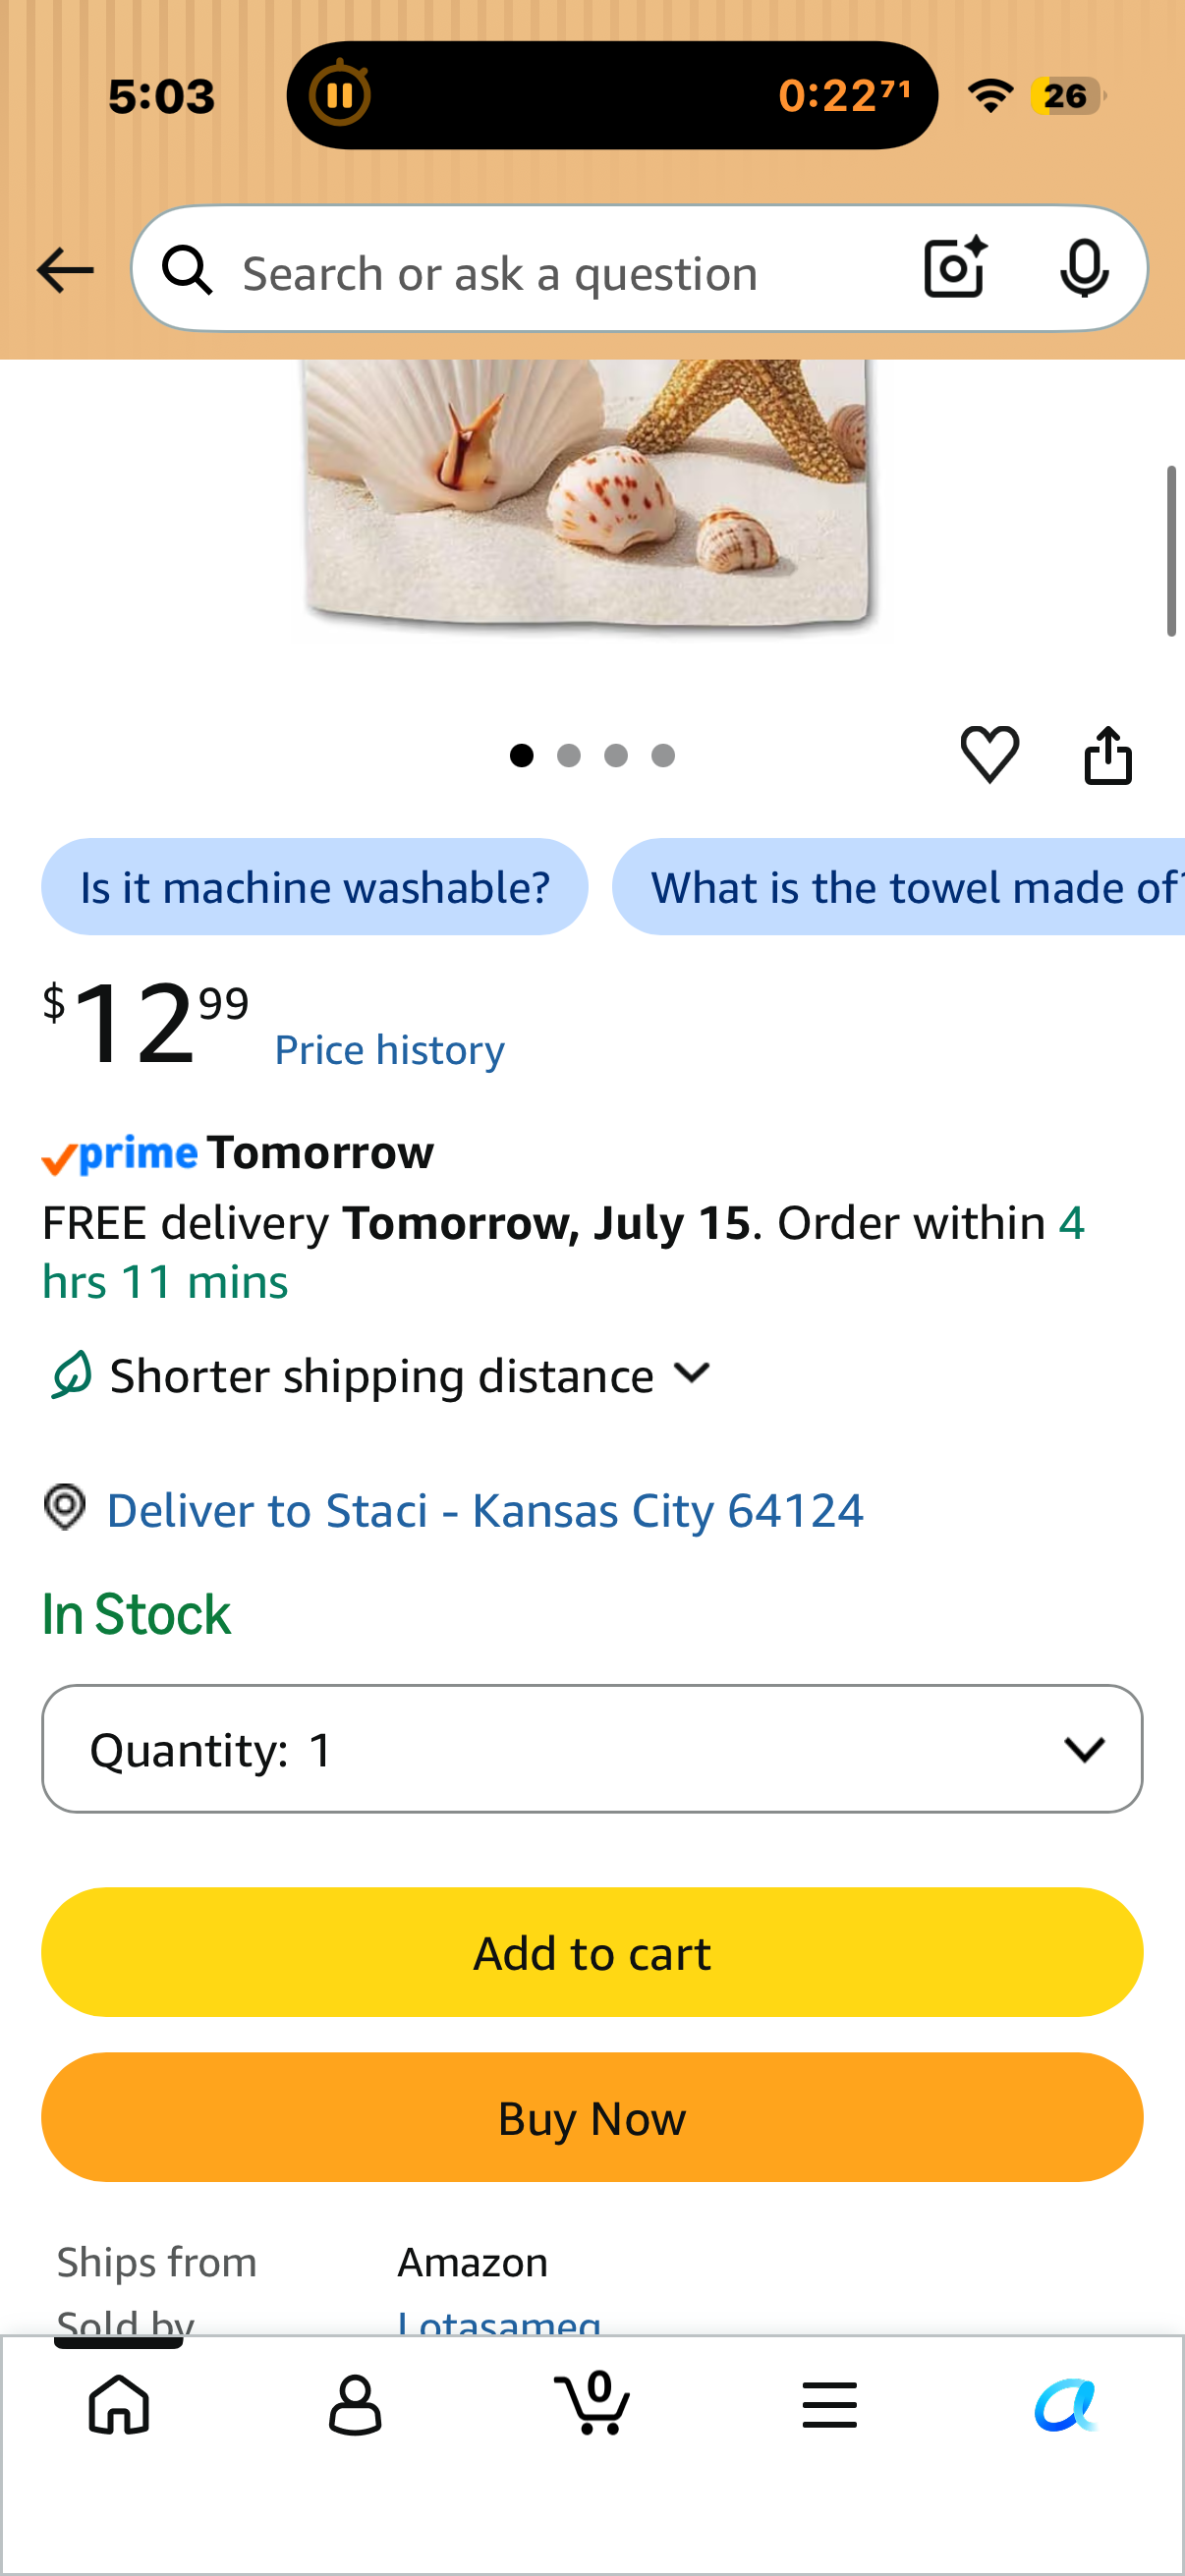
Task: Launch Alexa assistant icon
Action: point(1066,2404)
